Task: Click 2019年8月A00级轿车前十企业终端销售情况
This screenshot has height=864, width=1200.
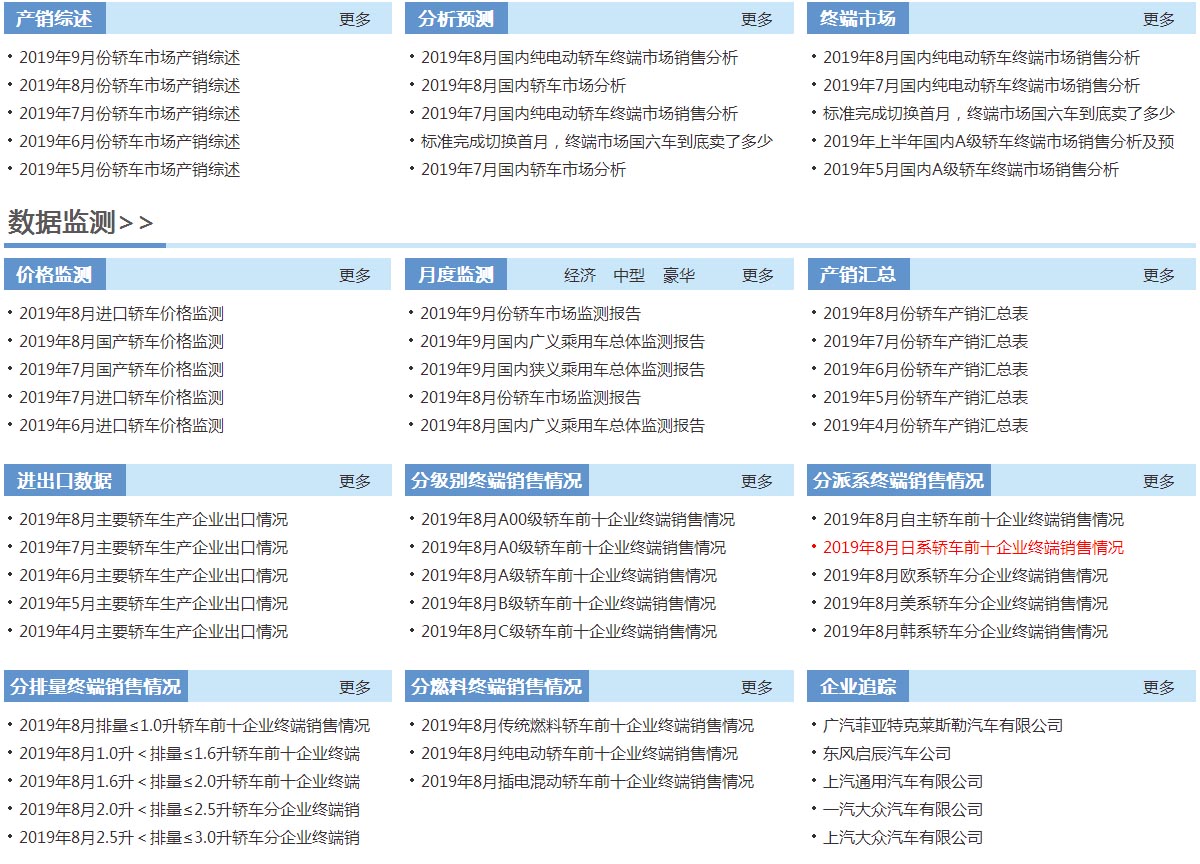Action: pyautogui.click(x=577, y=520)
